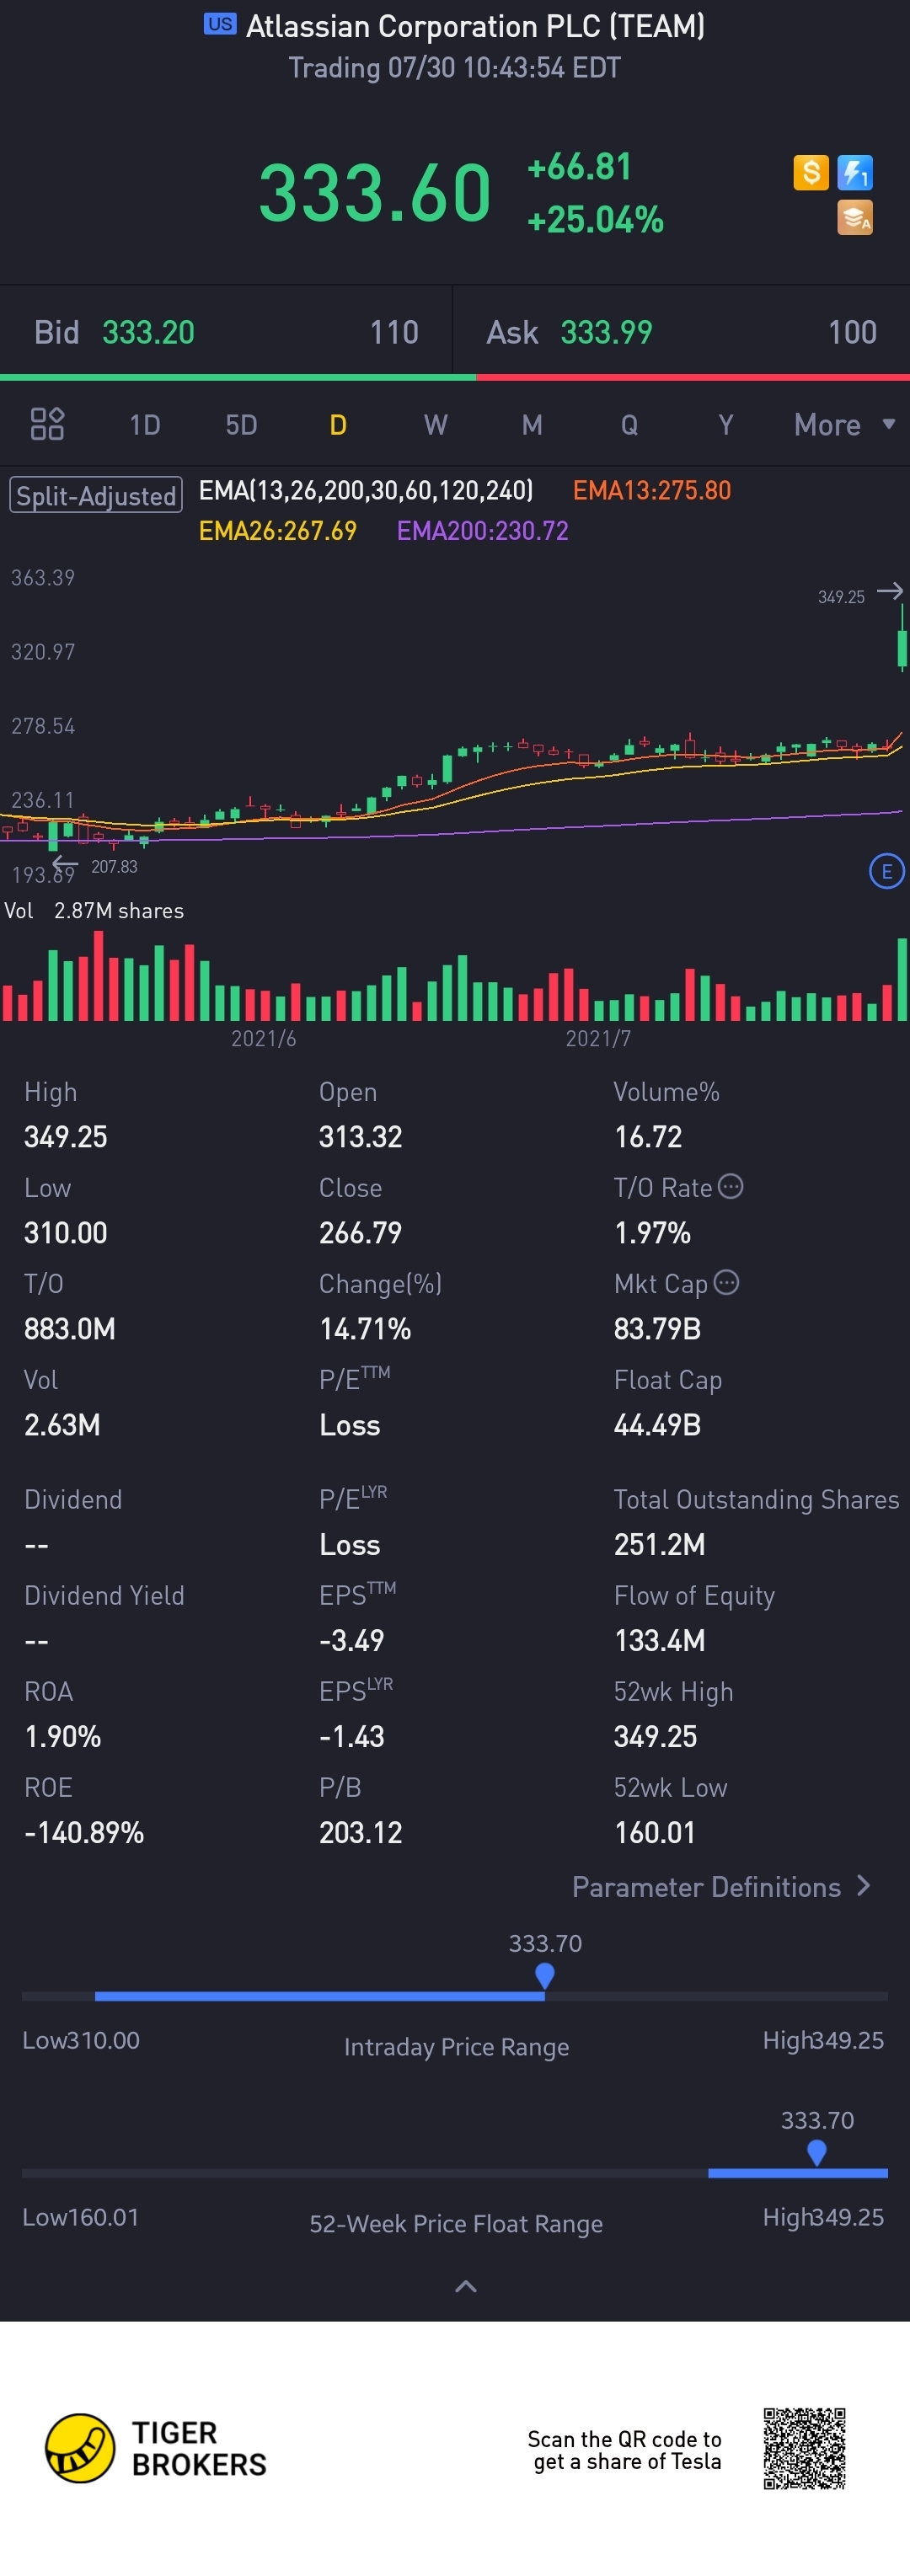The image size is (910, 2576).
Task: Tap the Flow of Equity 133.4M value
Action: click(660, 1640)
